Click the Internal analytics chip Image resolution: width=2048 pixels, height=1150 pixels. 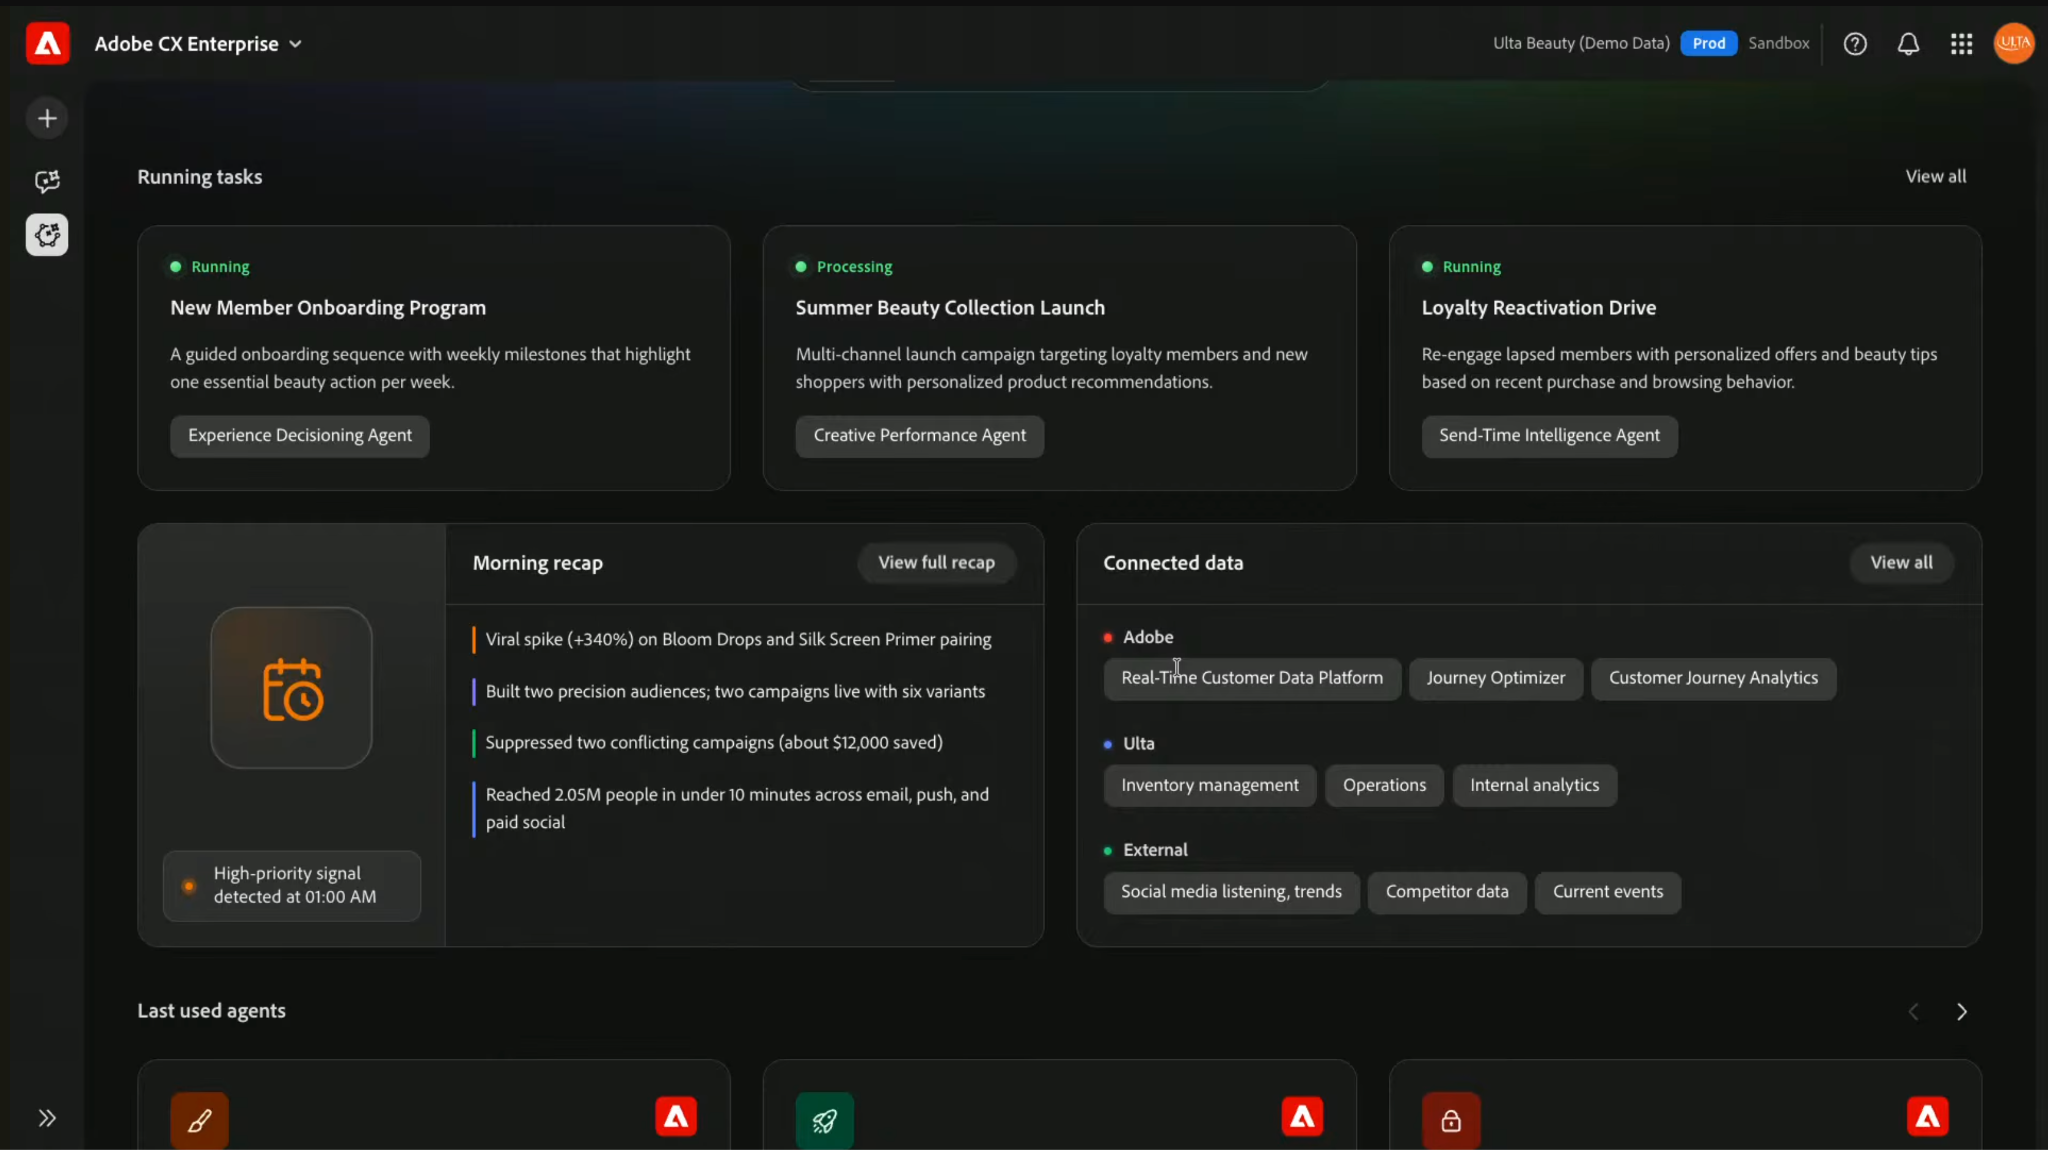pyautogui.click(x=1534, y=786)
